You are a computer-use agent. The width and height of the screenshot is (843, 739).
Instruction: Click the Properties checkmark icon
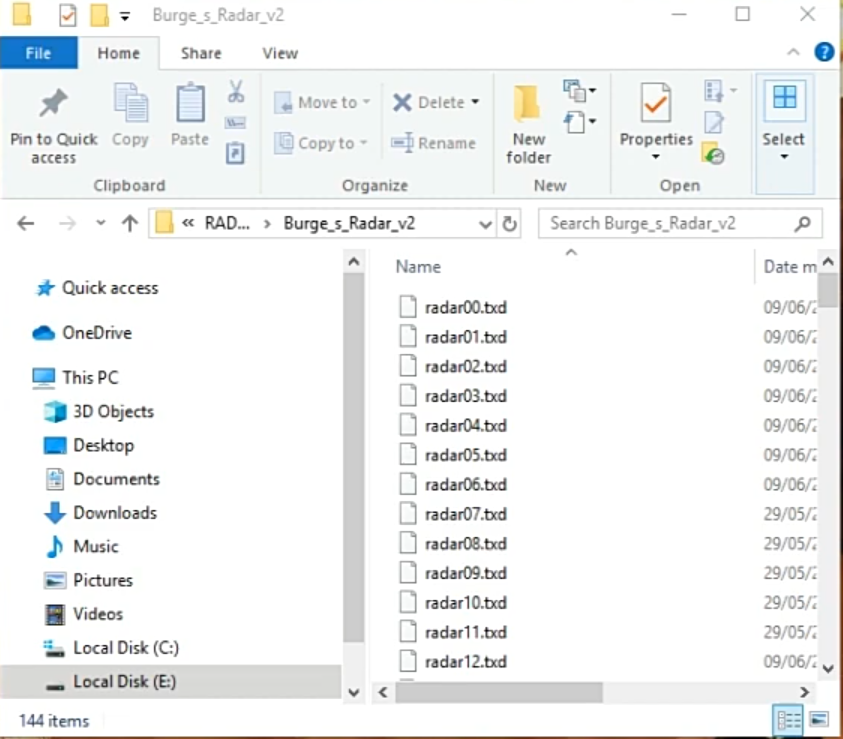[x=655, y=103]
